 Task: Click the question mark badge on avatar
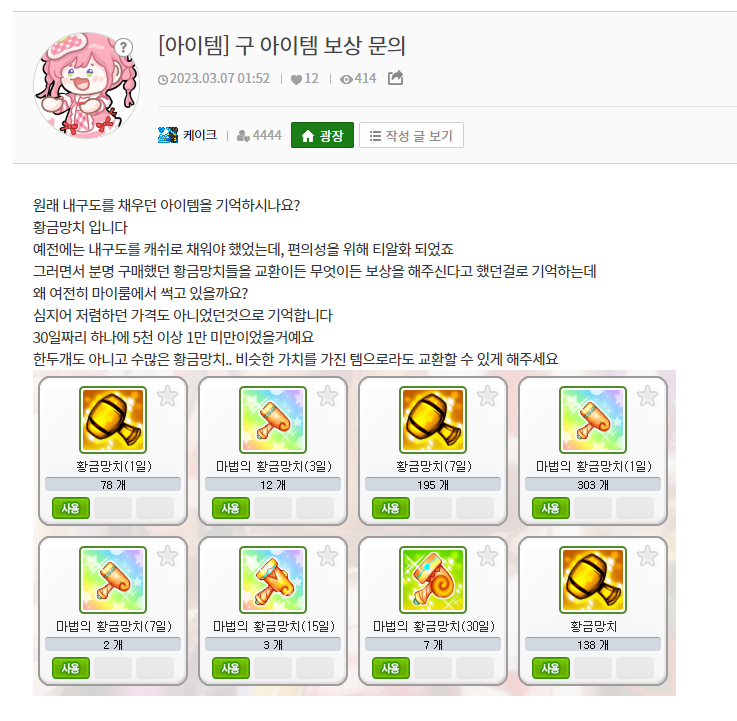[123, 47]
